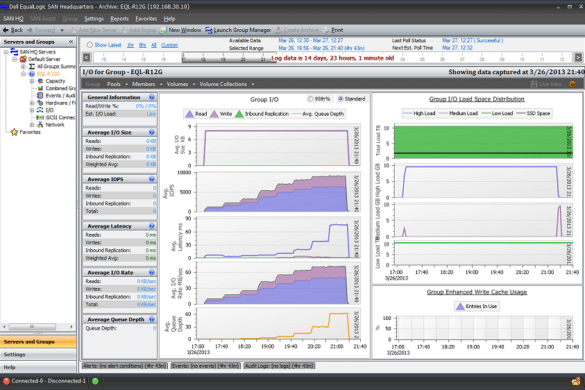This screenshot has width=585, height=390.
Task: Click the Favorites star icon
Action: (14, 132)
